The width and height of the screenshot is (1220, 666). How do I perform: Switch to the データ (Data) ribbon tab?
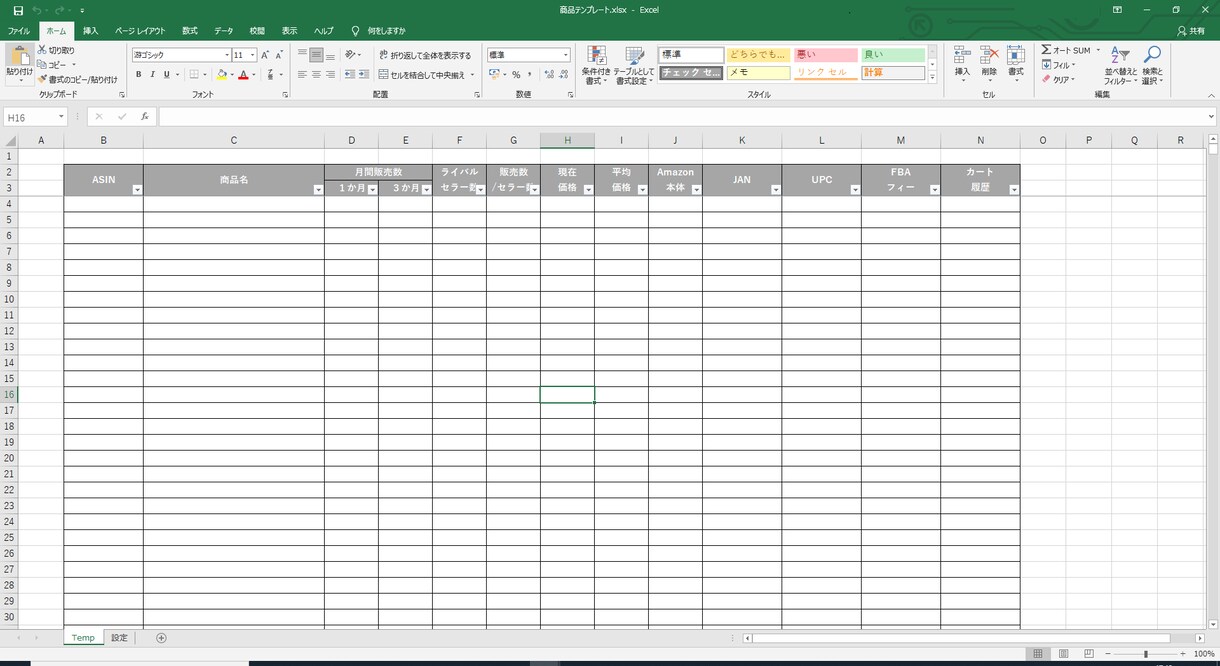(223, 31)
